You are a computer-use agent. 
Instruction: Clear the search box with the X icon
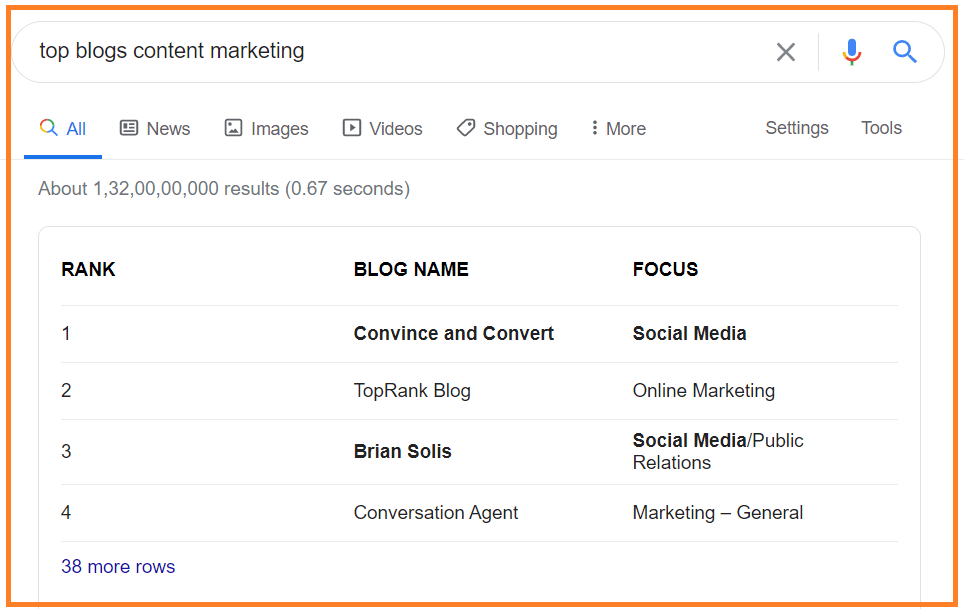pyautogui.click(x=786, y=52)
